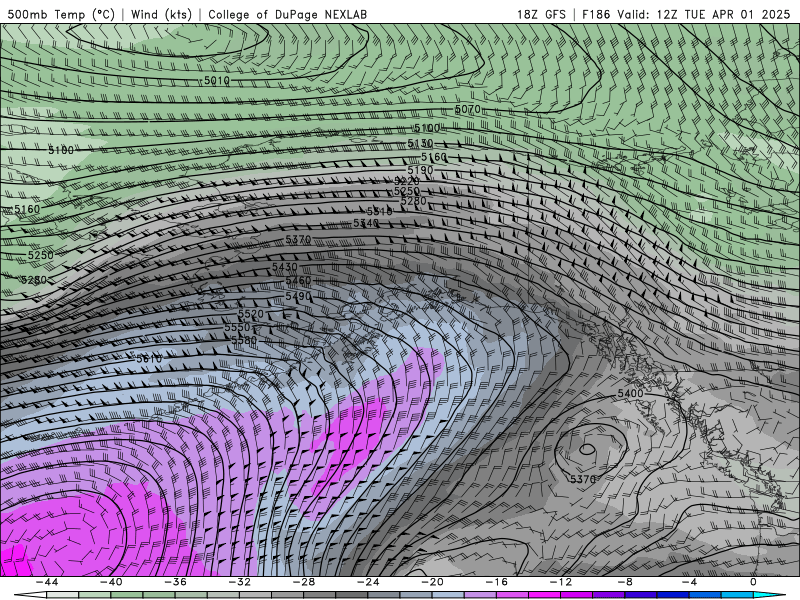Screen dimensions: 800x600
Task: Select the -12 color scale value
Action: tap(561, 582)
